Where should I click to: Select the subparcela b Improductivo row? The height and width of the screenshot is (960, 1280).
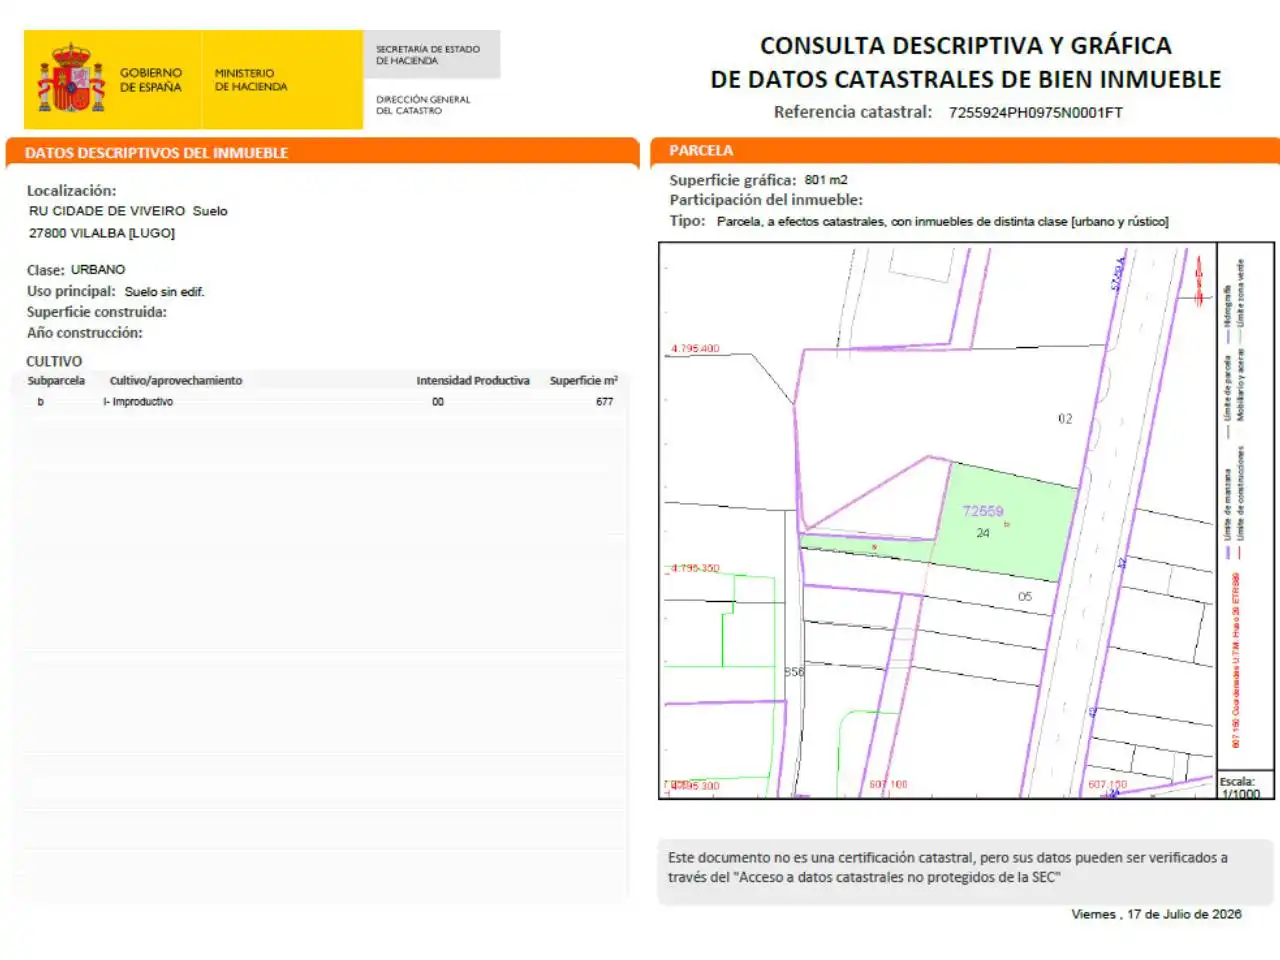click(322, 402)
